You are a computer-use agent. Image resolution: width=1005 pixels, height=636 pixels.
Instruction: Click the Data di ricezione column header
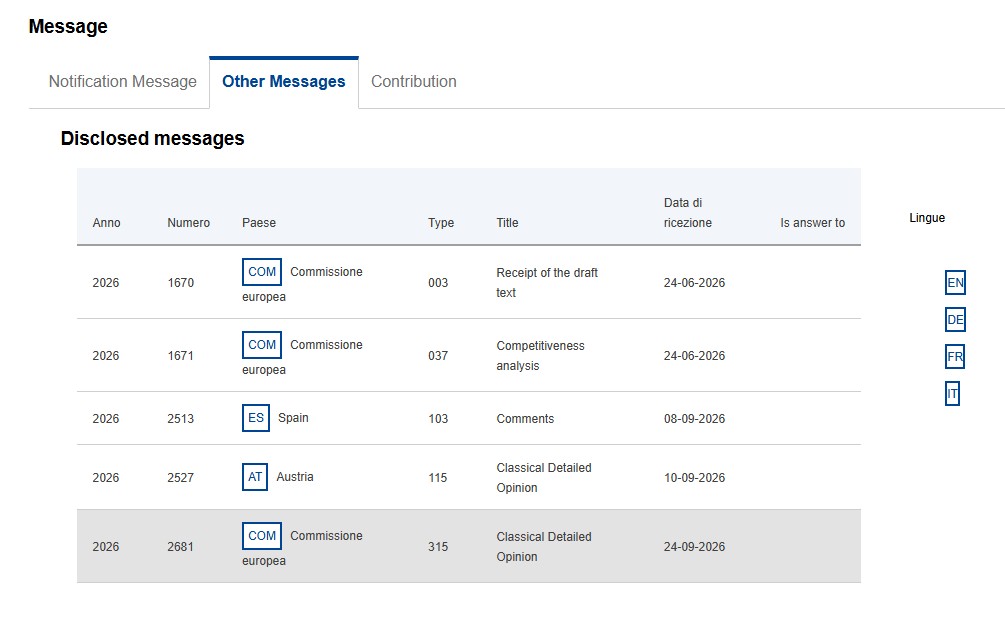click(x=688, y=213)
